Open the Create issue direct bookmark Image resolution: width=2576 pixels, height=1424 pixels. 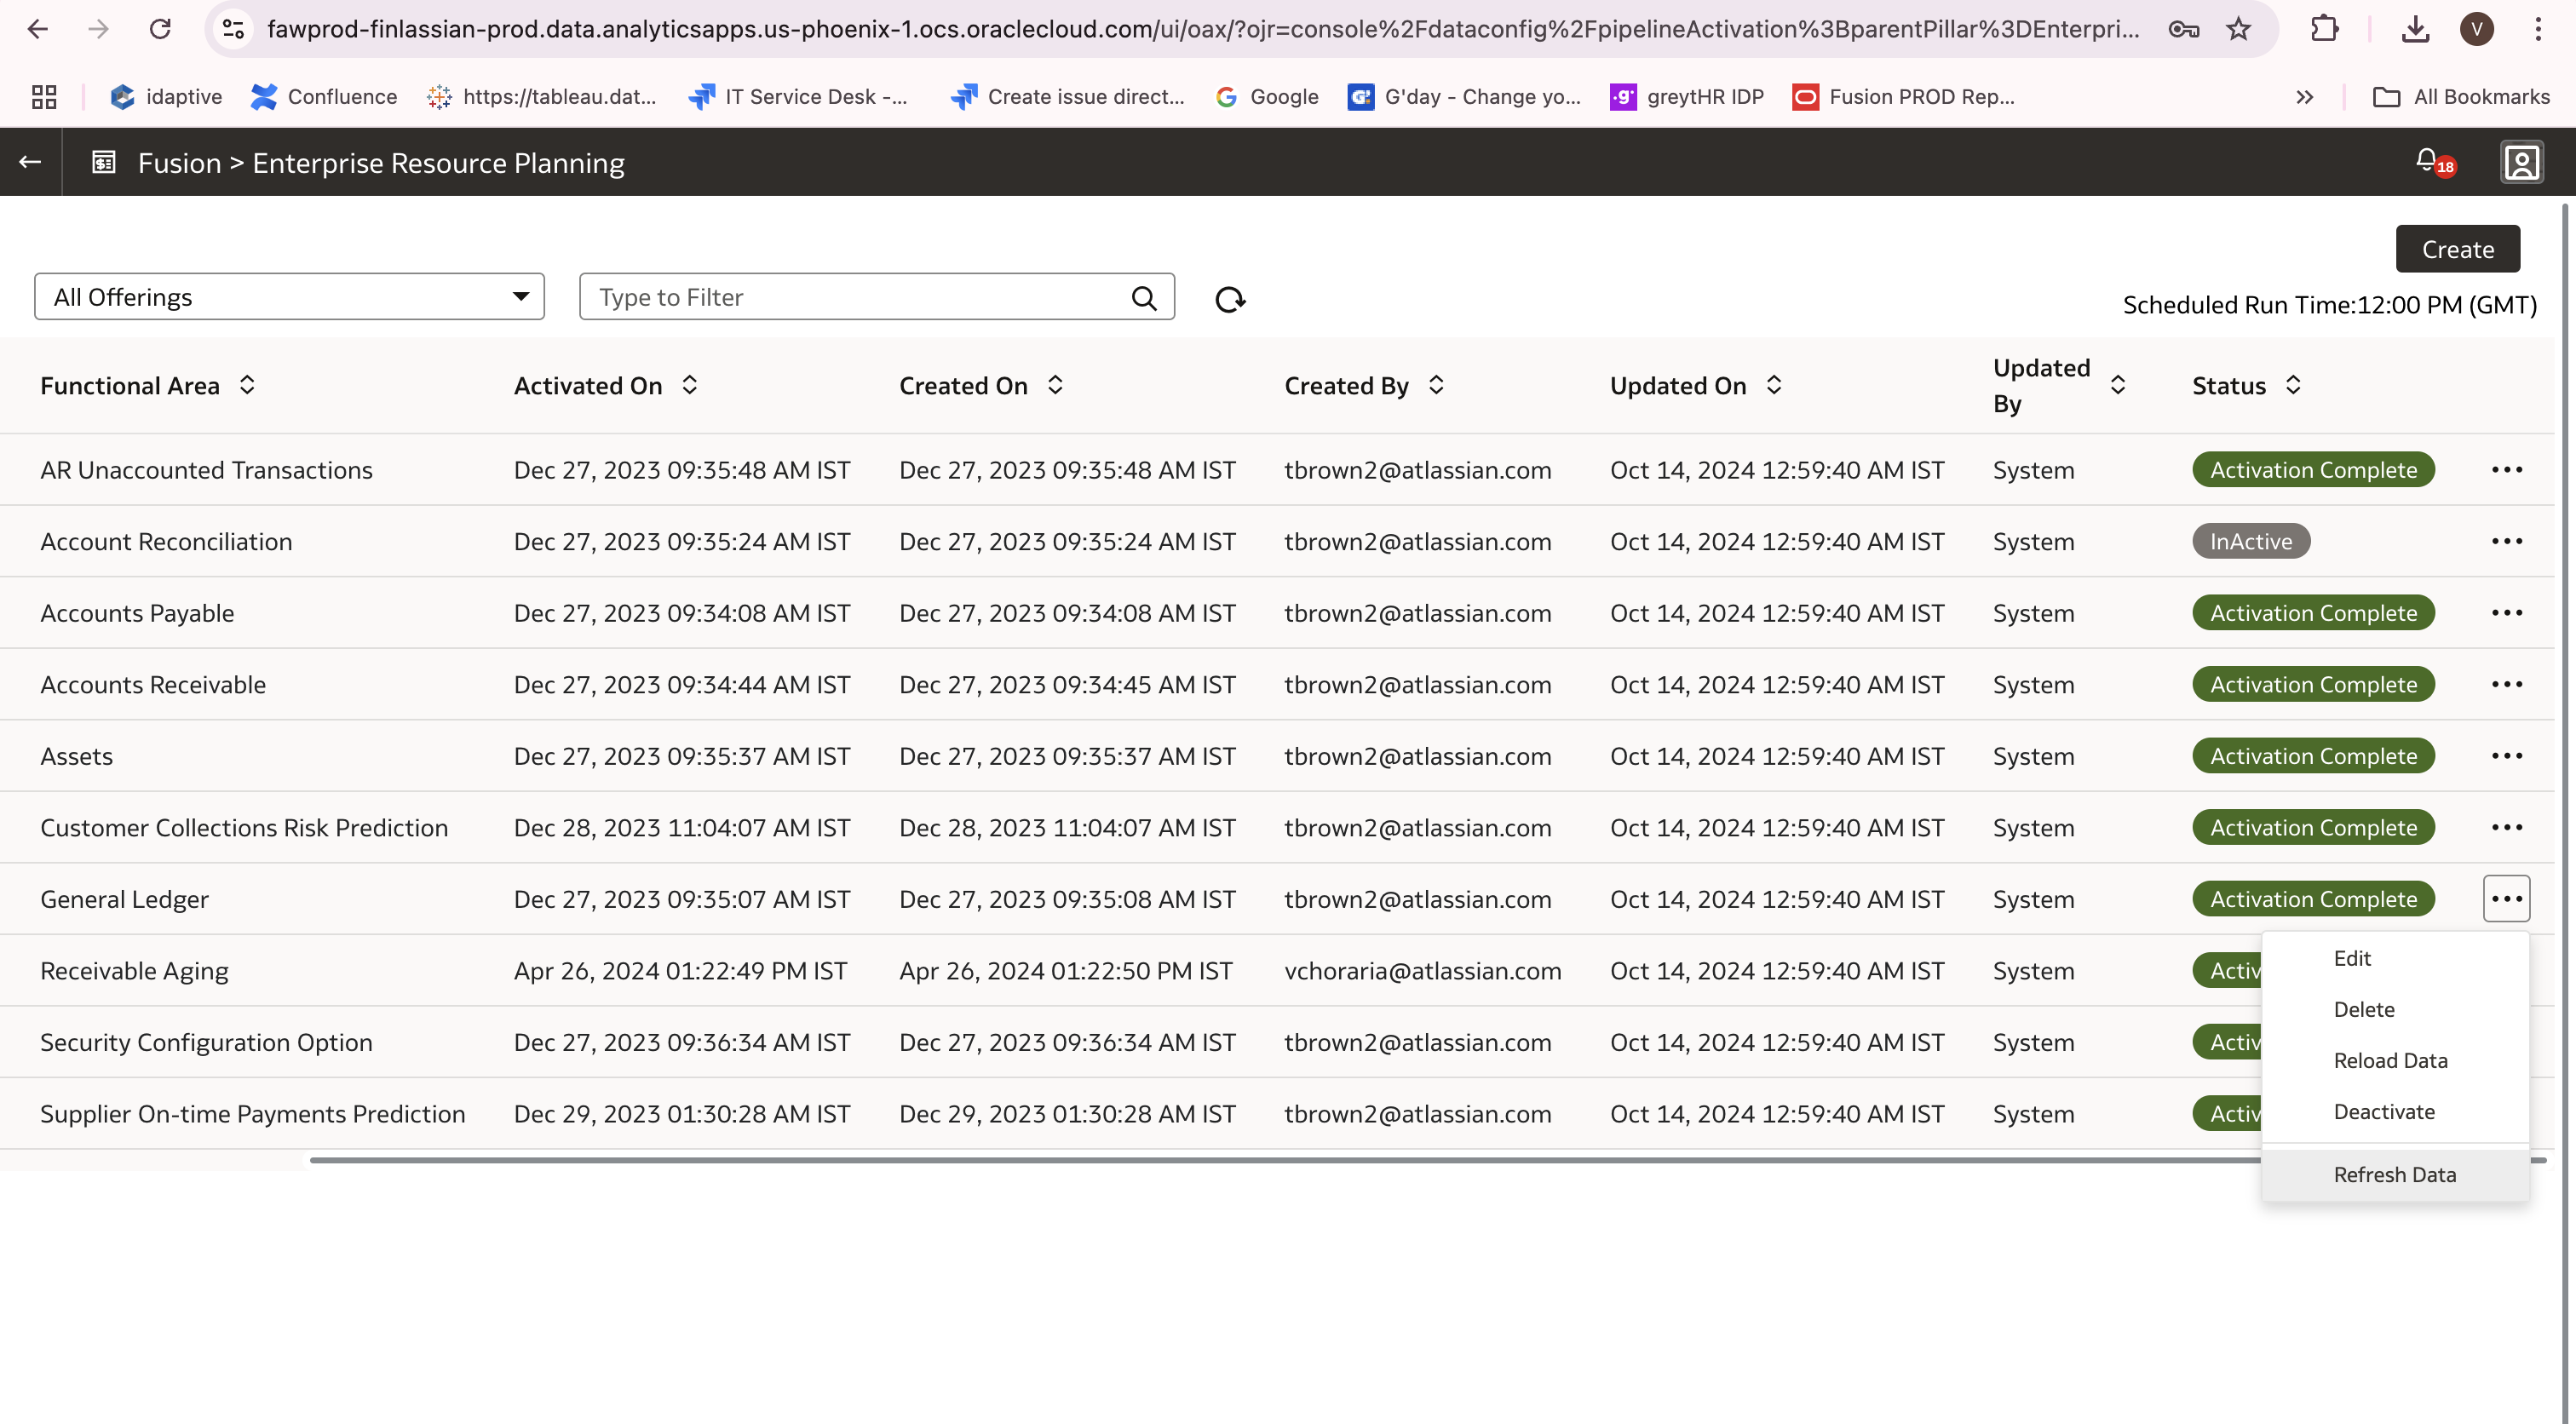click(x=1068, y=97)
